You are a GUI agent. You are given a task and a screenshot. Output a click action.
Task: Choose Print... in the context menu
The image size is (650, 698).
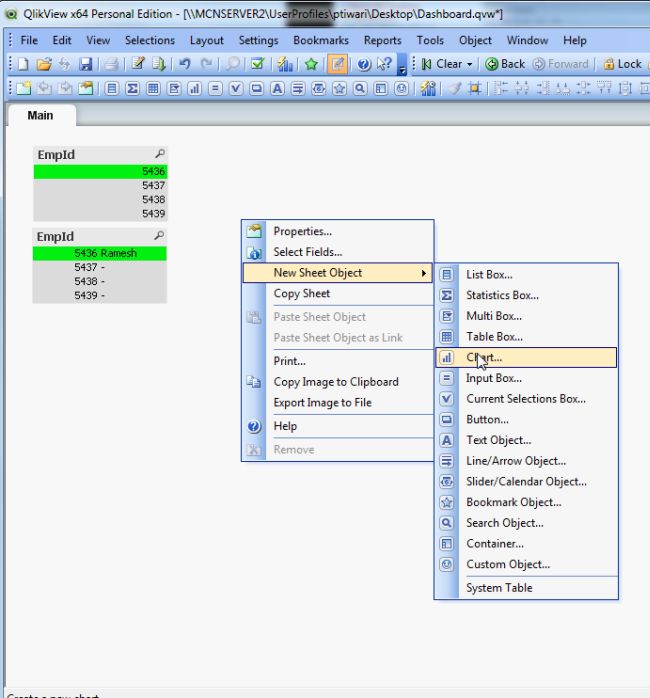click(338, 361)
